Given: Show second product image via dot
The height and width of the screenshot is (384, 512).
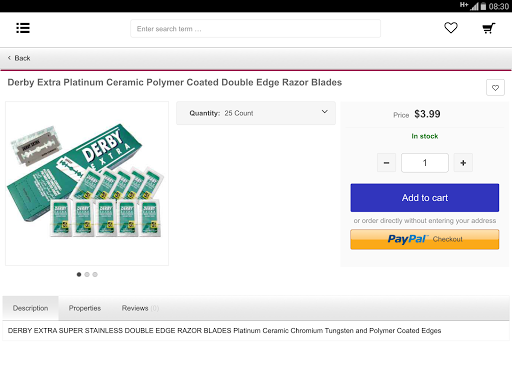Looking at the screenshot, I should pos(87,274).
